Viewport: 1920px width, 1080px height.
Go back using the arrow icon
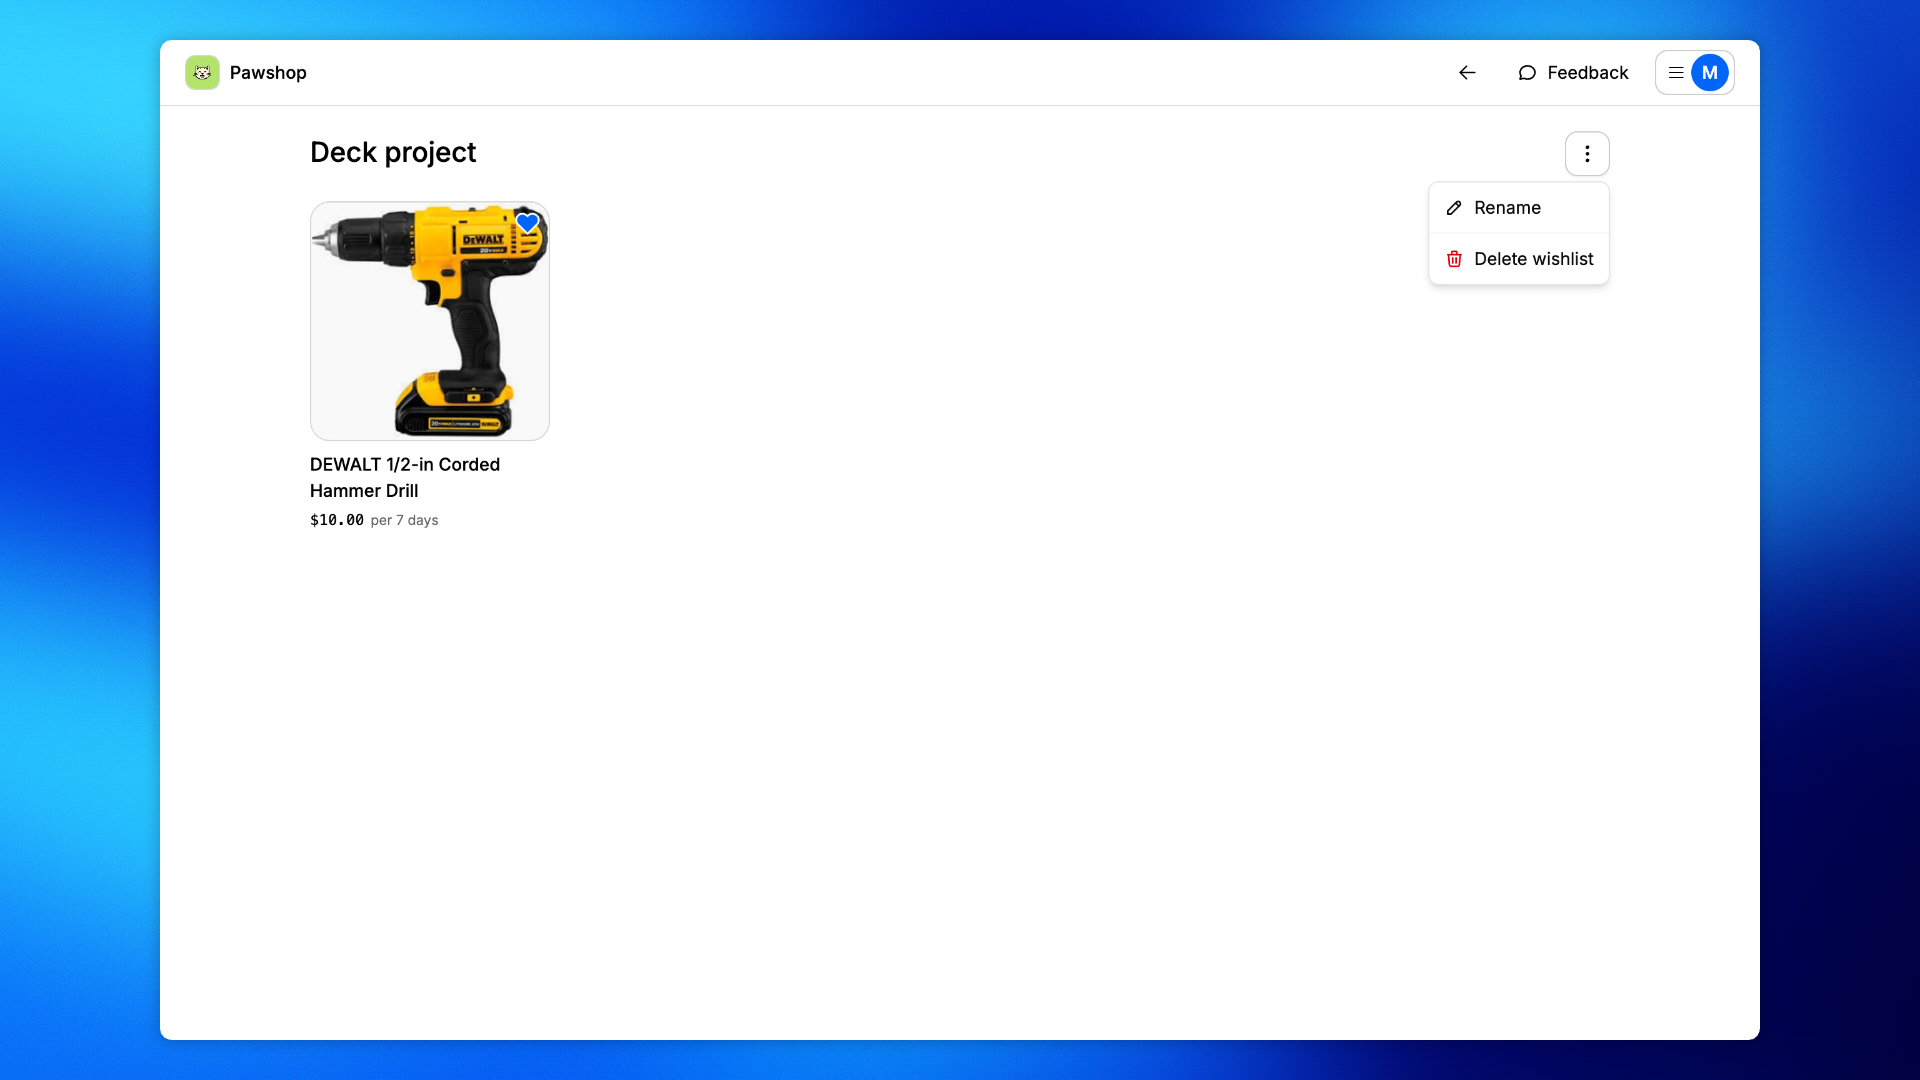(x=1467, y=72)
